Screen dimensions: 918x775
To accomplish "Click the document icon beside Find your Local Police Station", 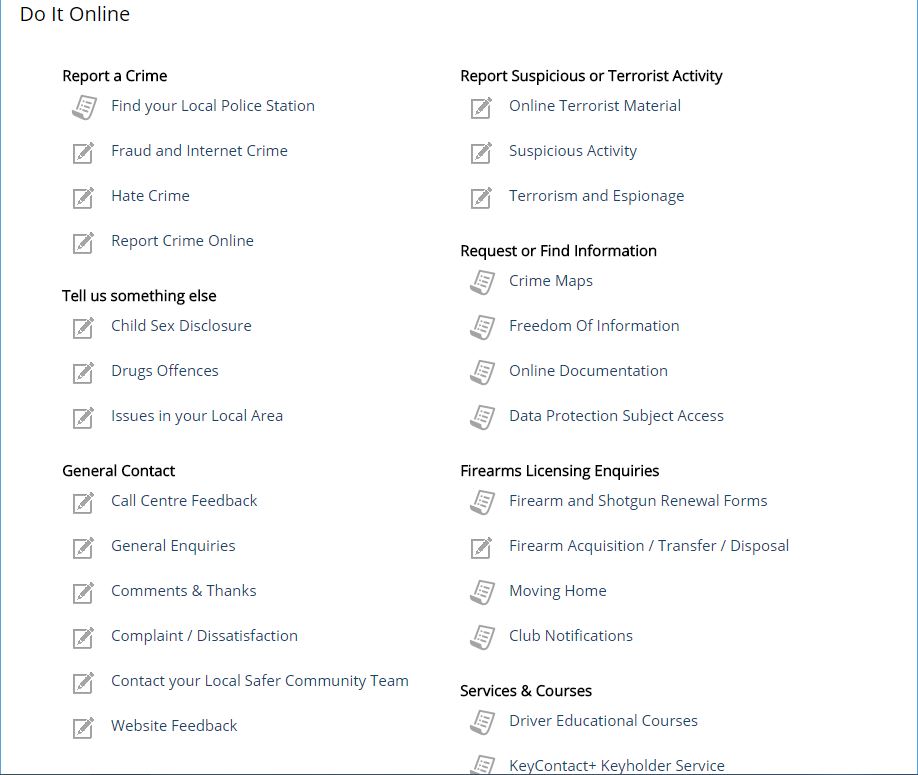I will [x=84, y=108].
